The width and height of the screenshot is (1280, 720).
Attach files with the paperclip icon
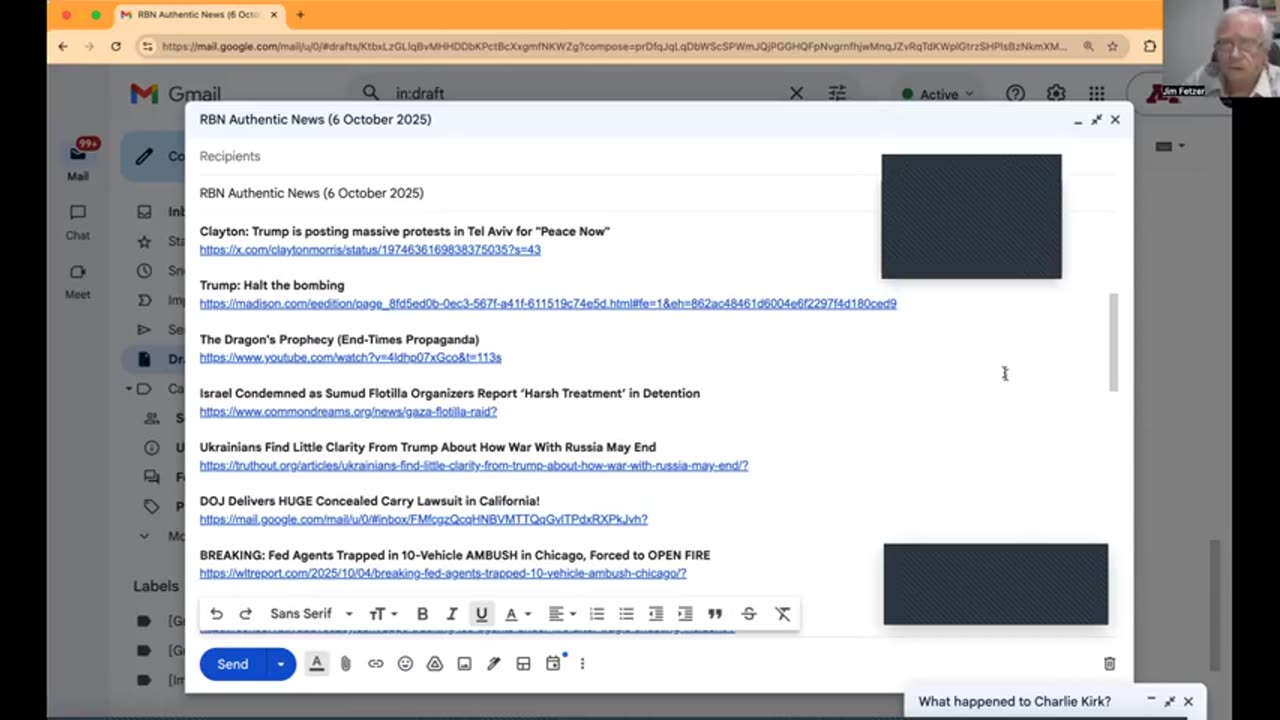coord(346,664)
